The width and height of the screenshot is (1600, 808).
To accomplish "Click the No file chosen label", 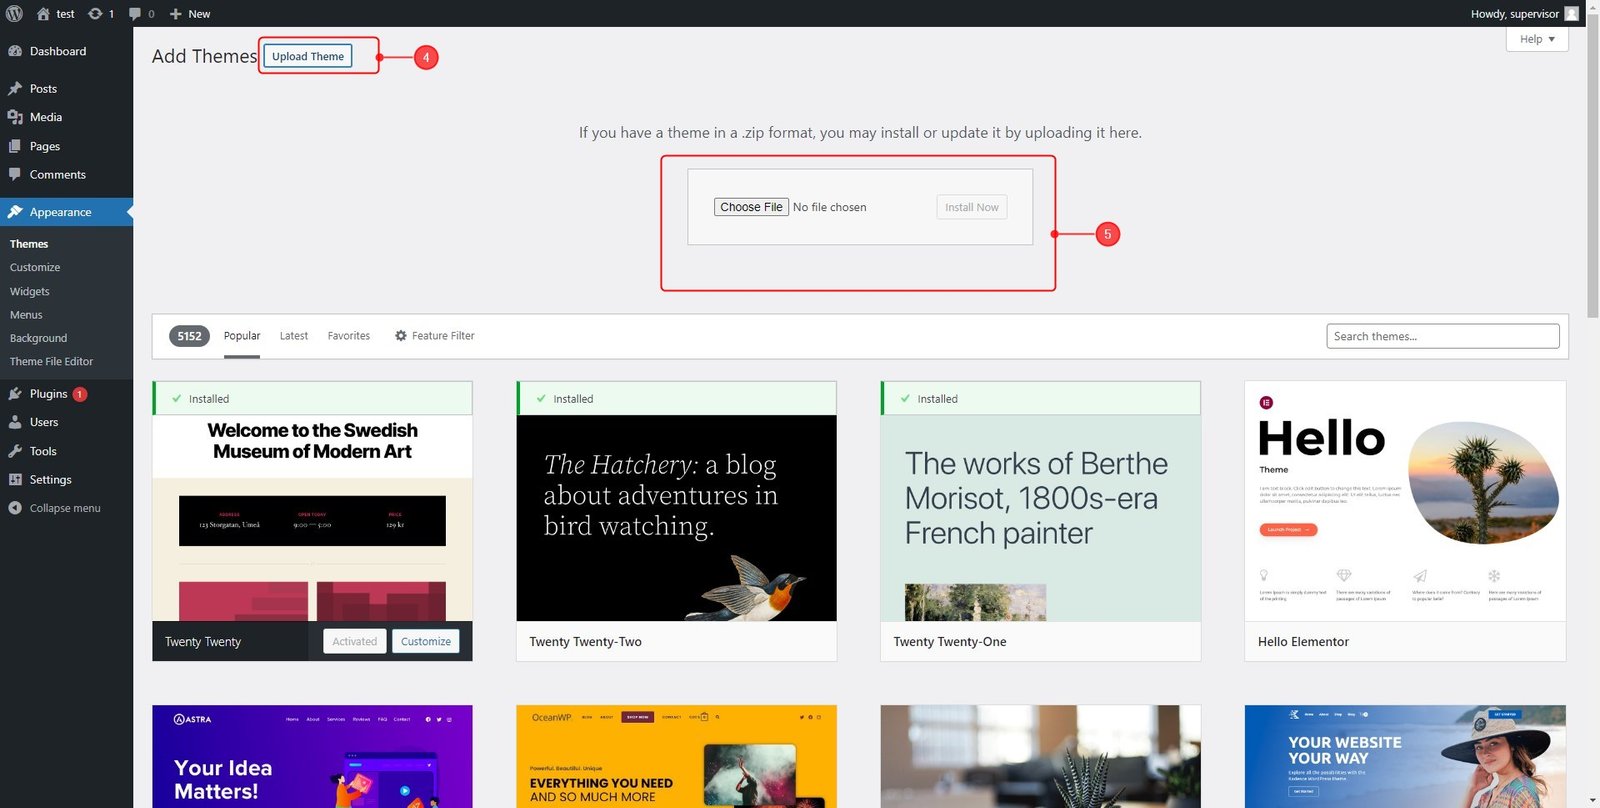I will tap(829, 207).
